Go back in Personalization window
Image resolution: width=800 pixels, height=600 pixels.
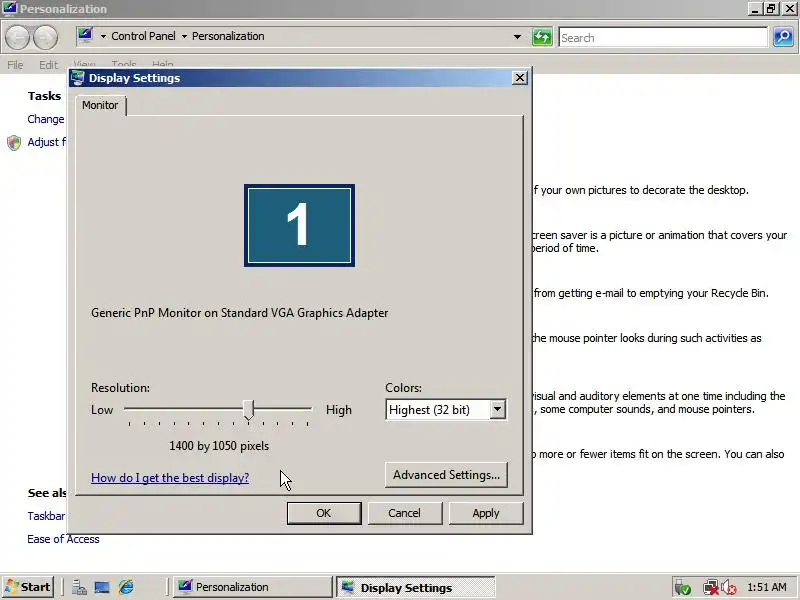point(17,37)
